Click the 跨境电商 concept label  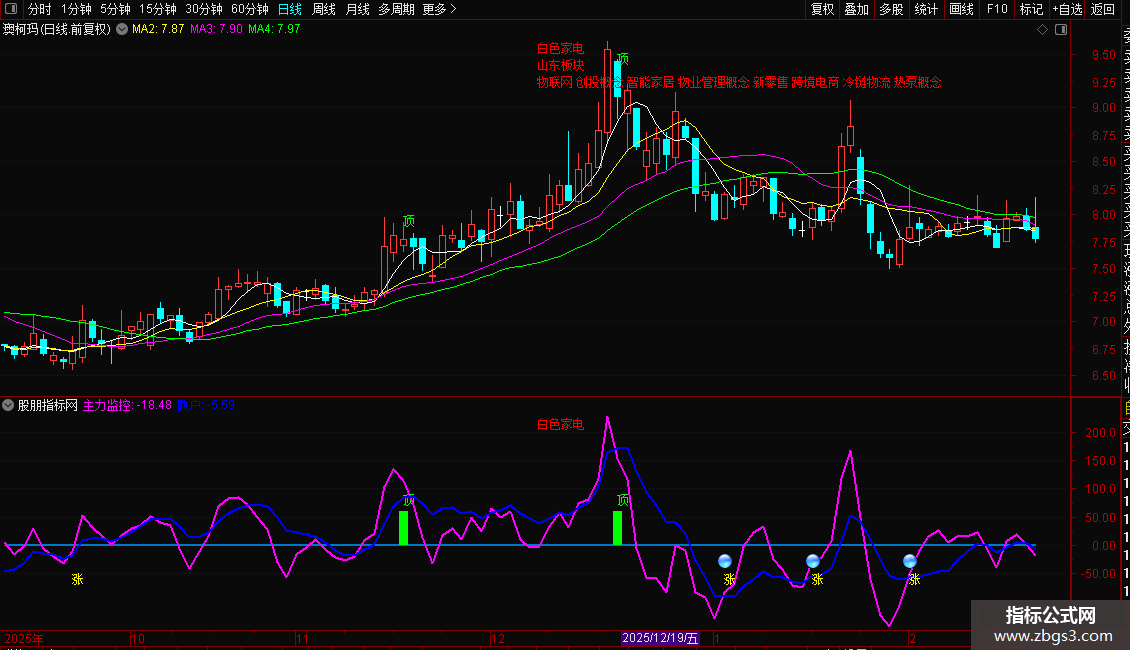(x=816, y=82)
